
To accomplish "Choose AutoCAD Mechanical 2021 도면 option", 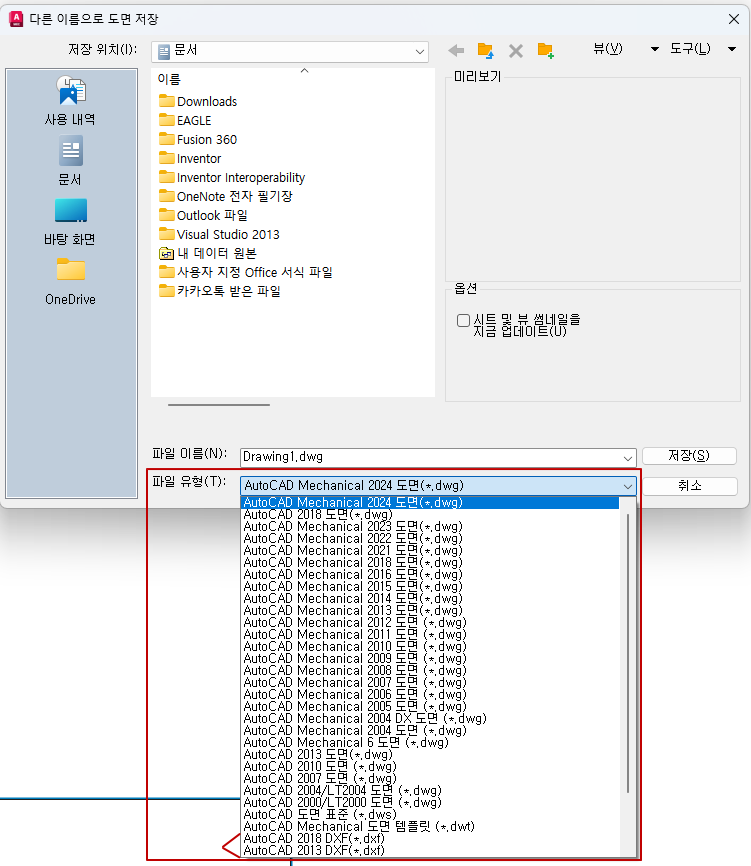I will 430,551.
